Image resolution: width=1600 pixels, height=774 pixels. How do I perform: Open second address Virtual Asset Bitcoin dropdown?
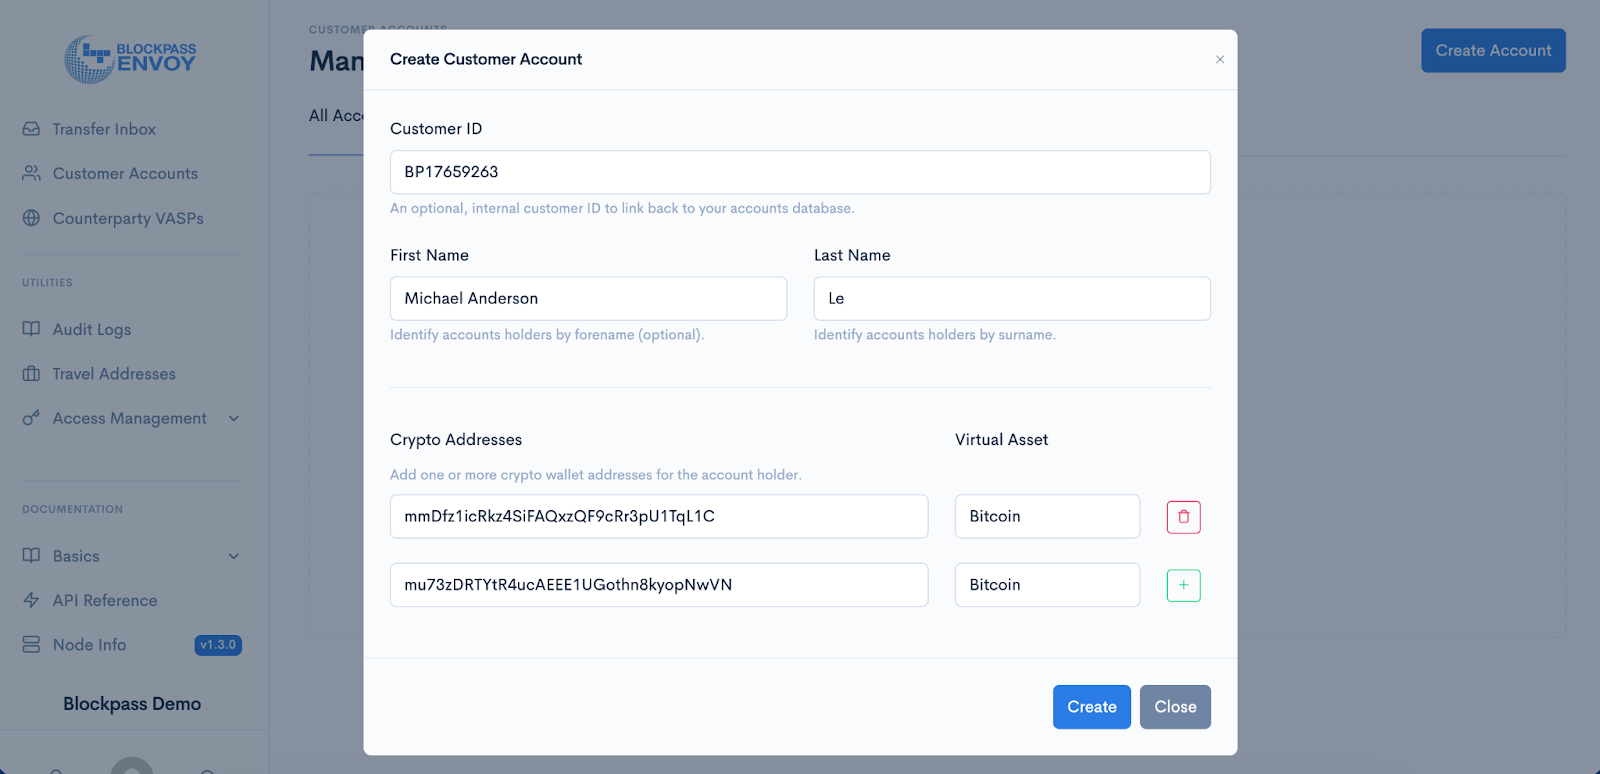(1046, 585)
